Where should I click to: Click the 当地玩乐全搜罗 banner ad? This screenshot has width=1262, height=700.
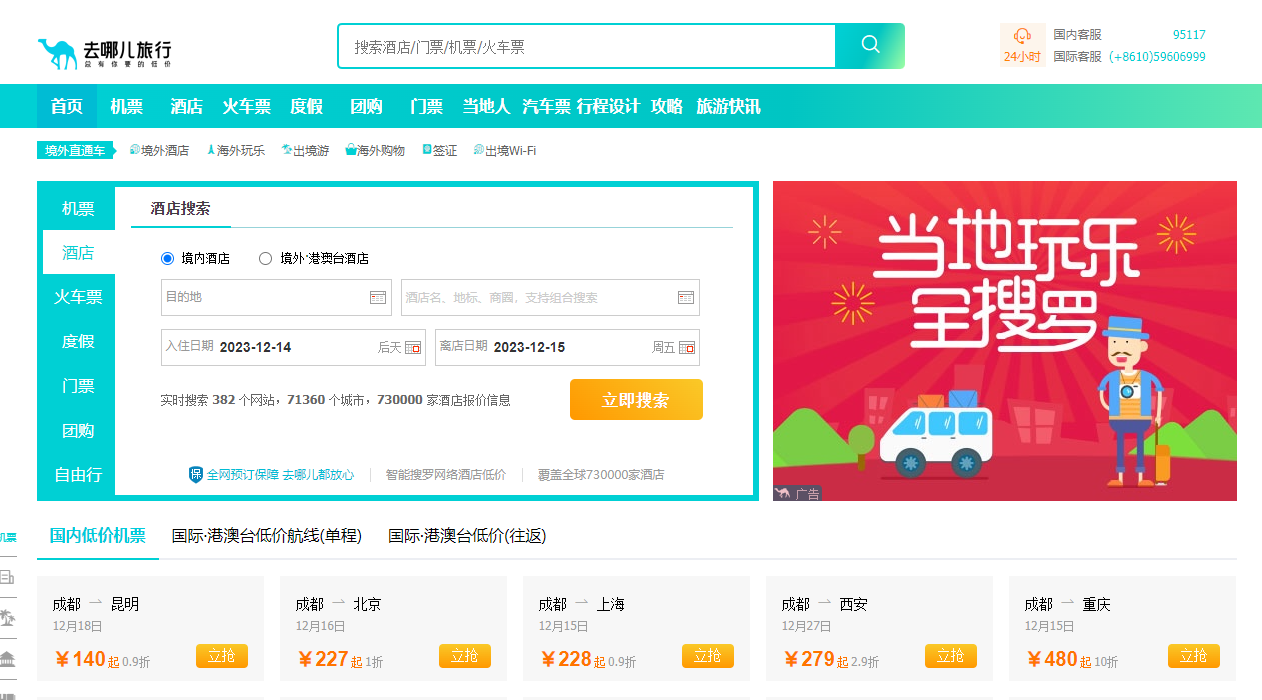tap(1004, 340)
